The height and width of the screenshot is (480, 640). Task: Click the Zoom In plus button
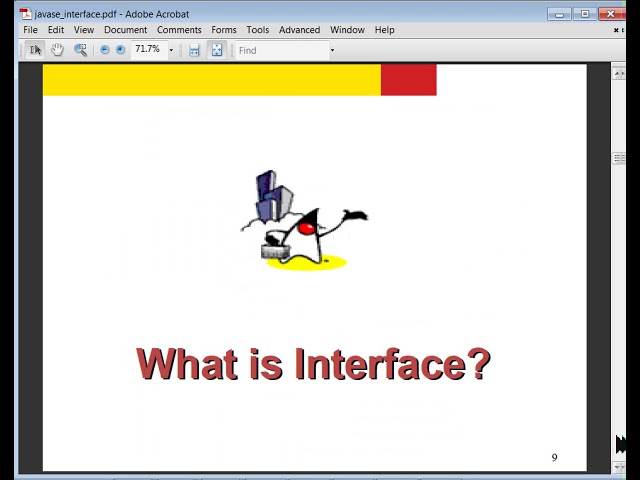120,50
